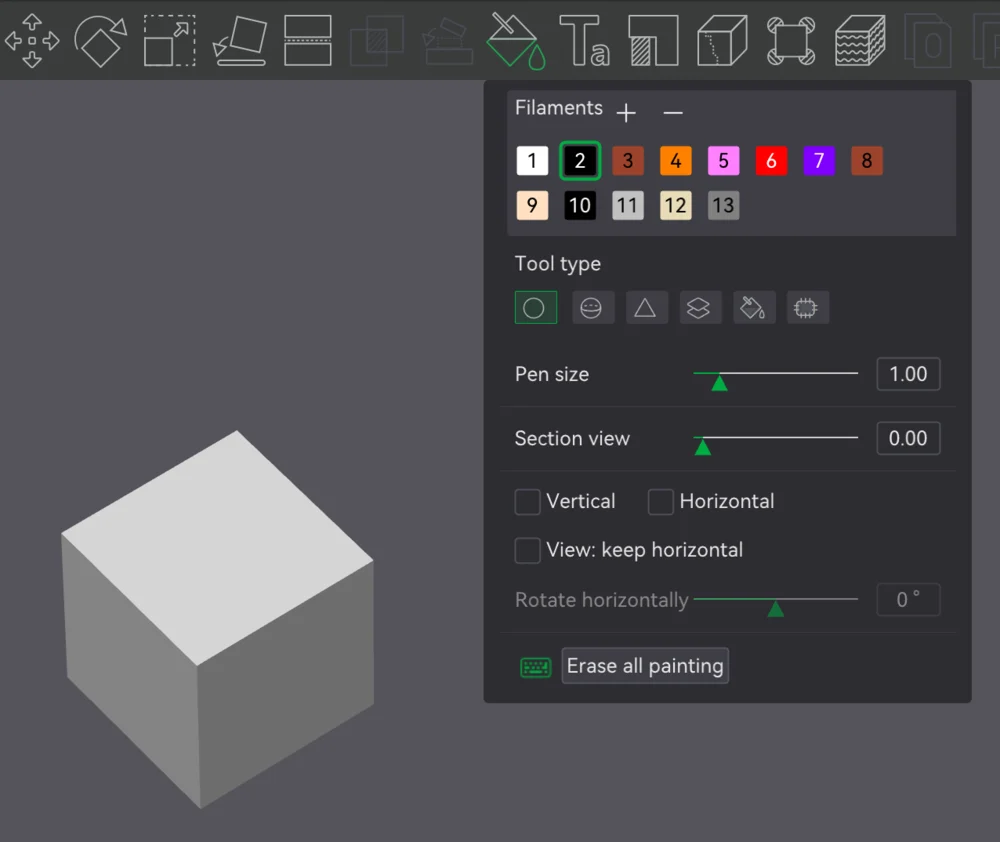Choose the Height range tool type
This screenshot has width=1000, height=842.
pyautogui.click(x=700, y=307)
